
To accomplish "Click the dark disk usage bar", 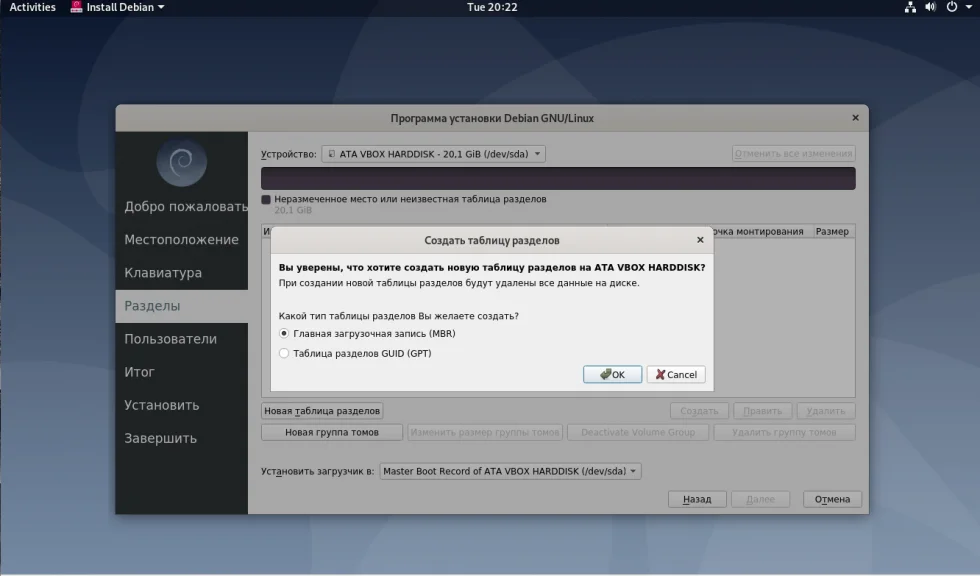I will pos(558,178).
